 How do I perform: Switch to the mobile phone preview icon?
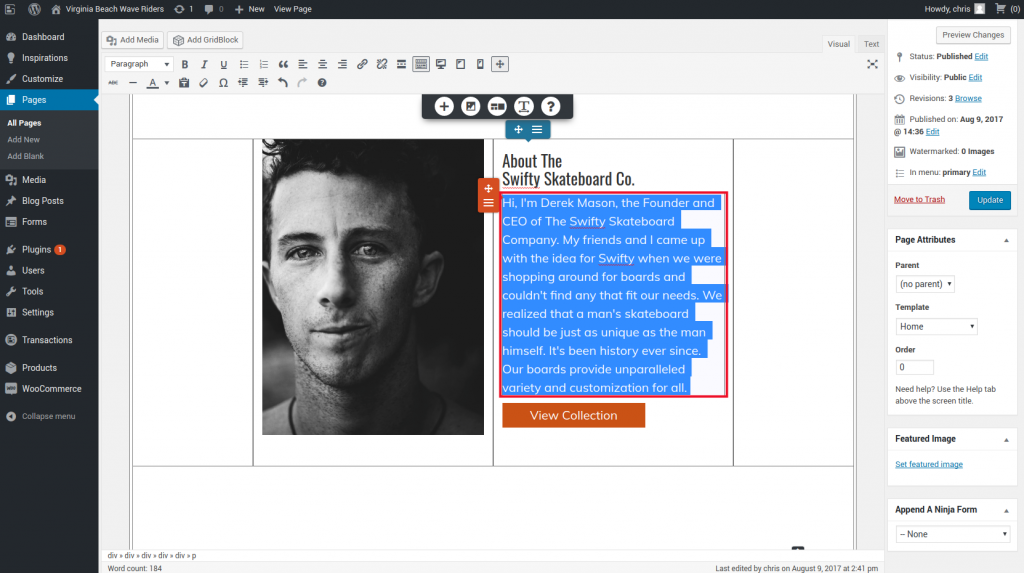[480, 64]
